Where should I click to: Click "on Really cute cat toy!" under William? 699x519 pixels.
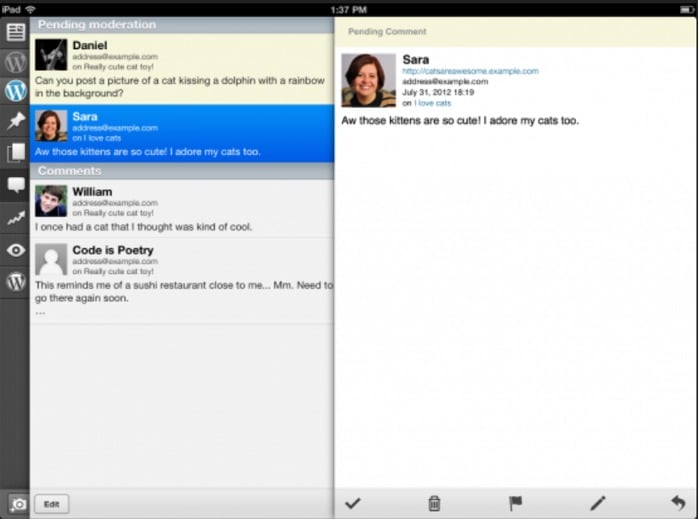click(113, 213)
